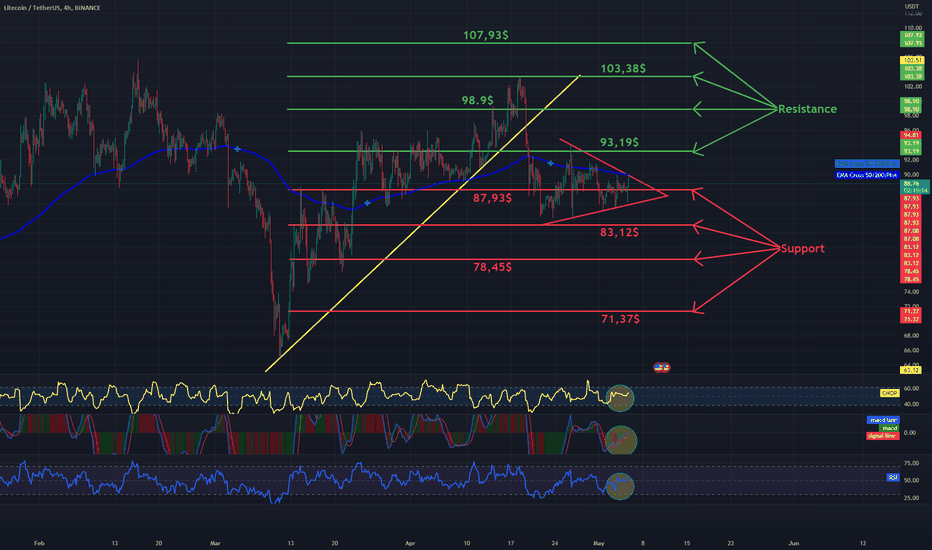Image resolution: width=932 pixels, height=550 pixels.
Task: Click May on the time axis
Action: coord(599,543)
